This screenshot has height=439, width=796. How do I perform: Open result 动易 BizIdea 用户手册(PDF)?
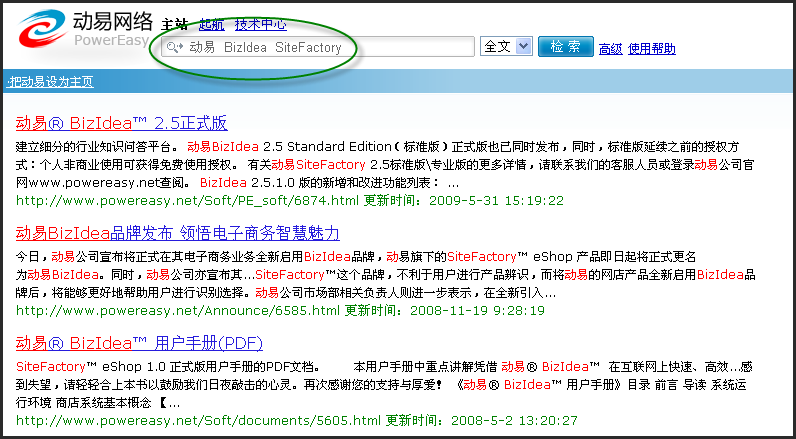pos(139,344)
